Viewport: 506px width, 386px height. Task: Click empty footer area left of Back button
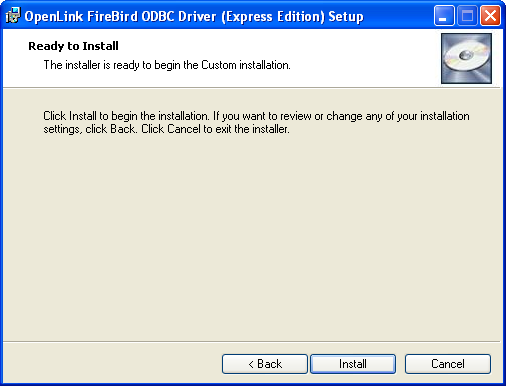coord(112,364)
